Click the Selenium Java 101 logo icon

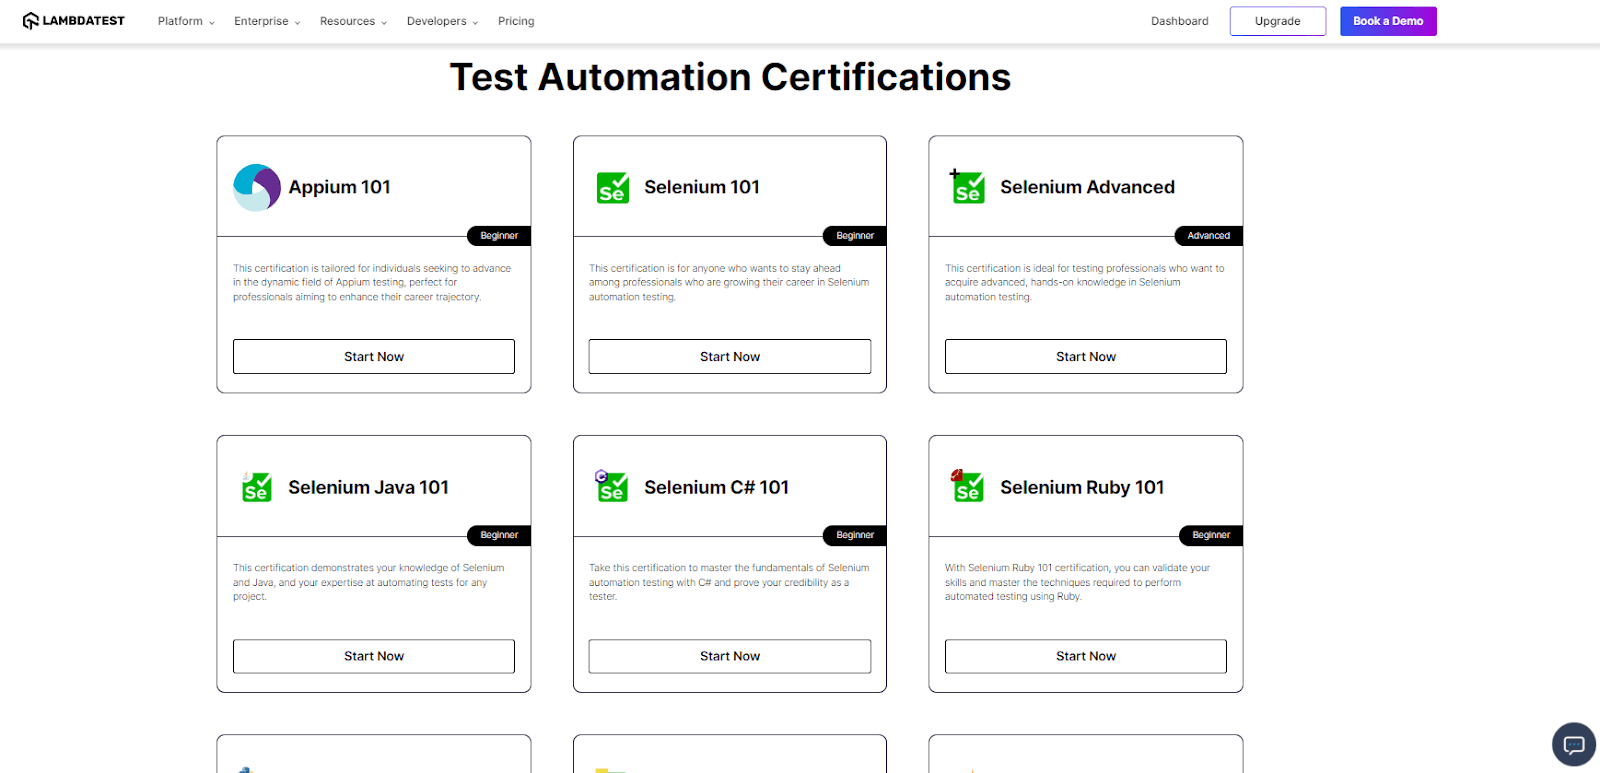(x=256, y=487)
